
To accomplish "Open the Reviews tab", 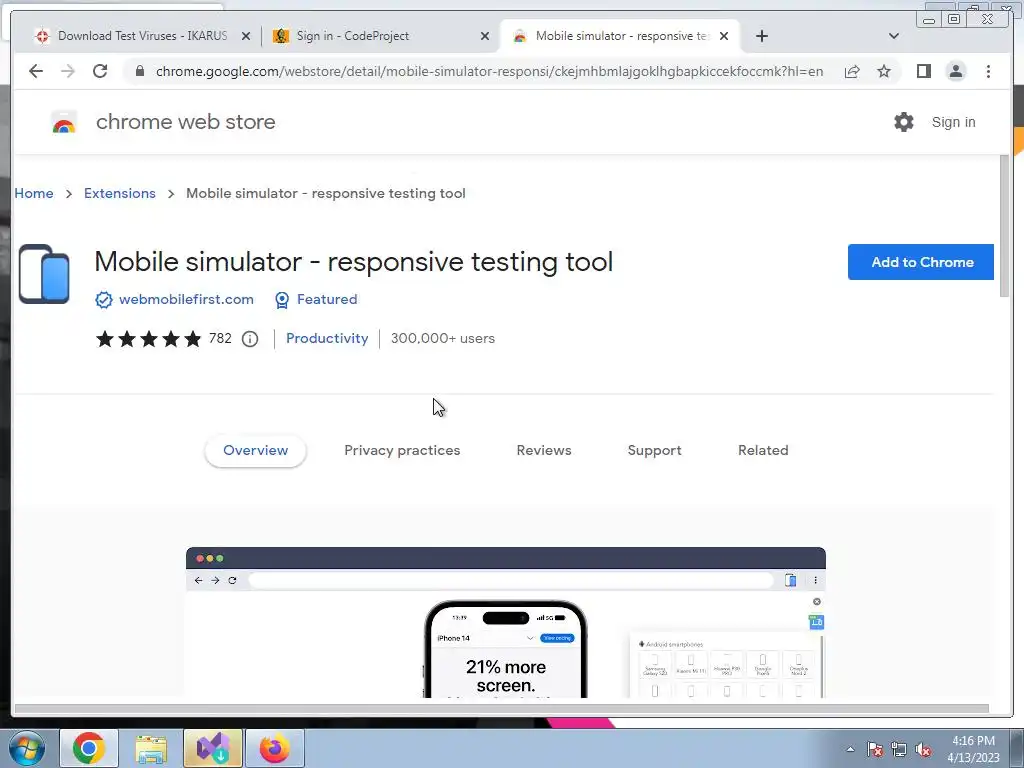I will tap(544, 451).
